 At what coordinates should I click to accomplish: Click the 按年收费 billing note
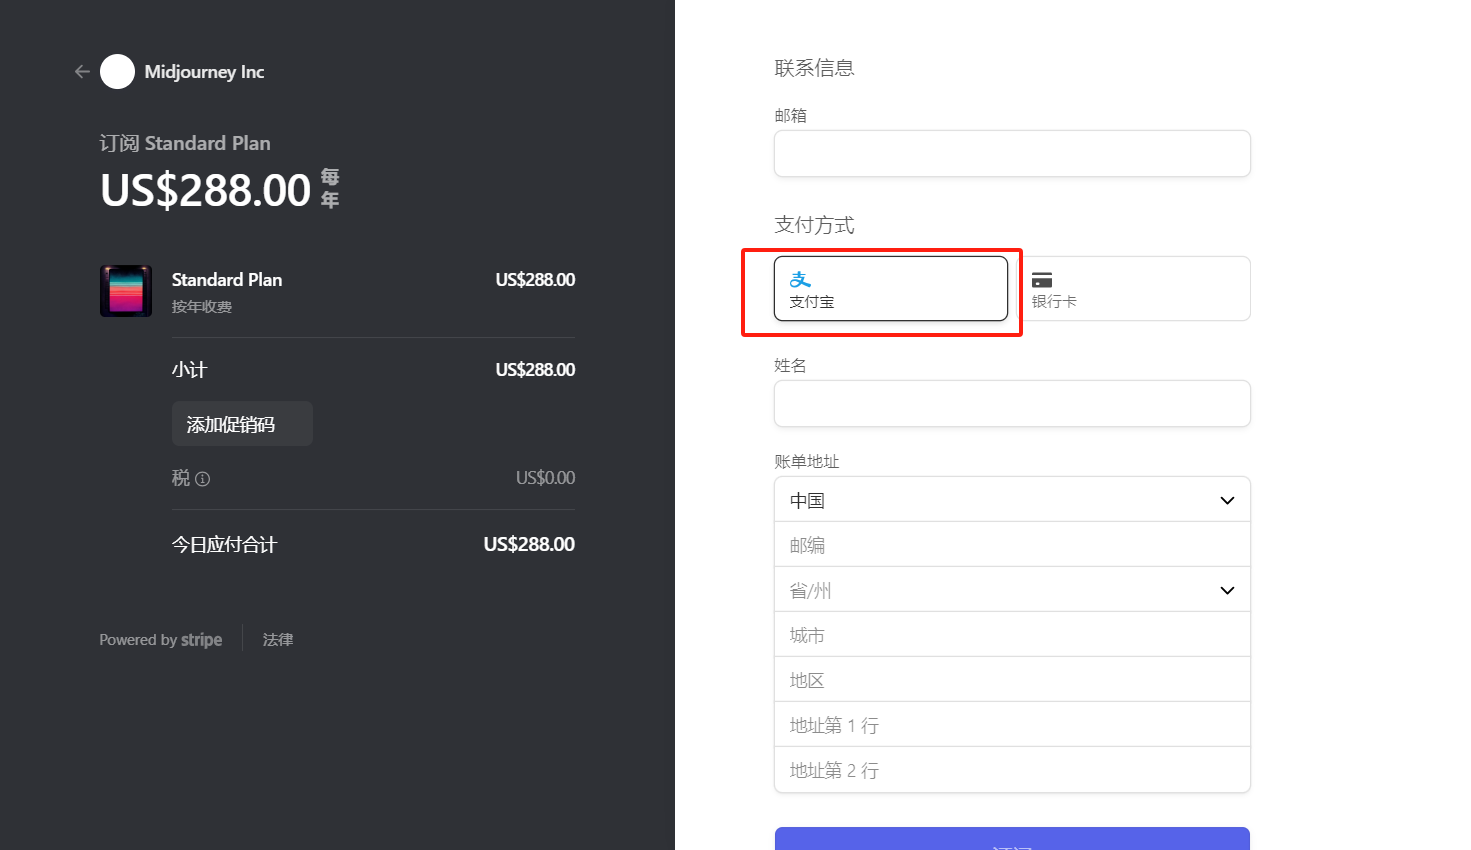tap(202, 307)
